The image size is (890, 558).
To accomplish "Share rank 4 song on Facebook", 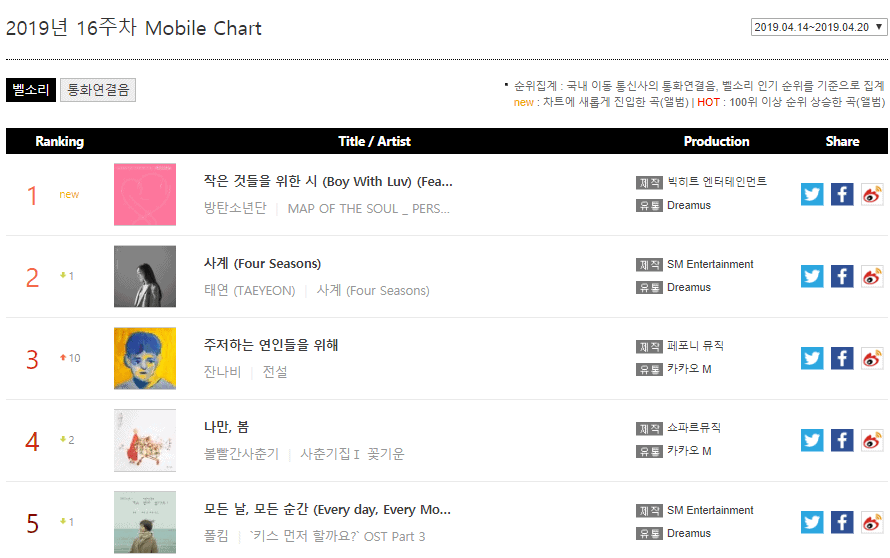I will pyautogui.click(x=842, y=440).
